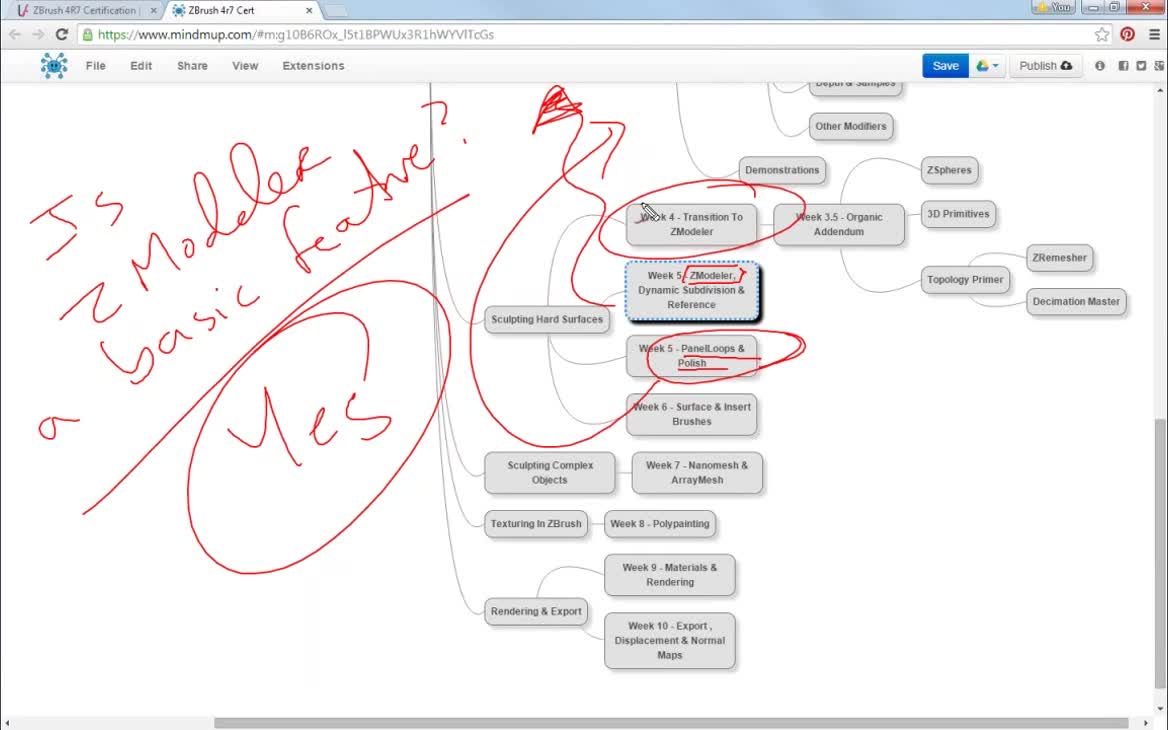Select the 3D Primitives node

[x=958, y=214]
